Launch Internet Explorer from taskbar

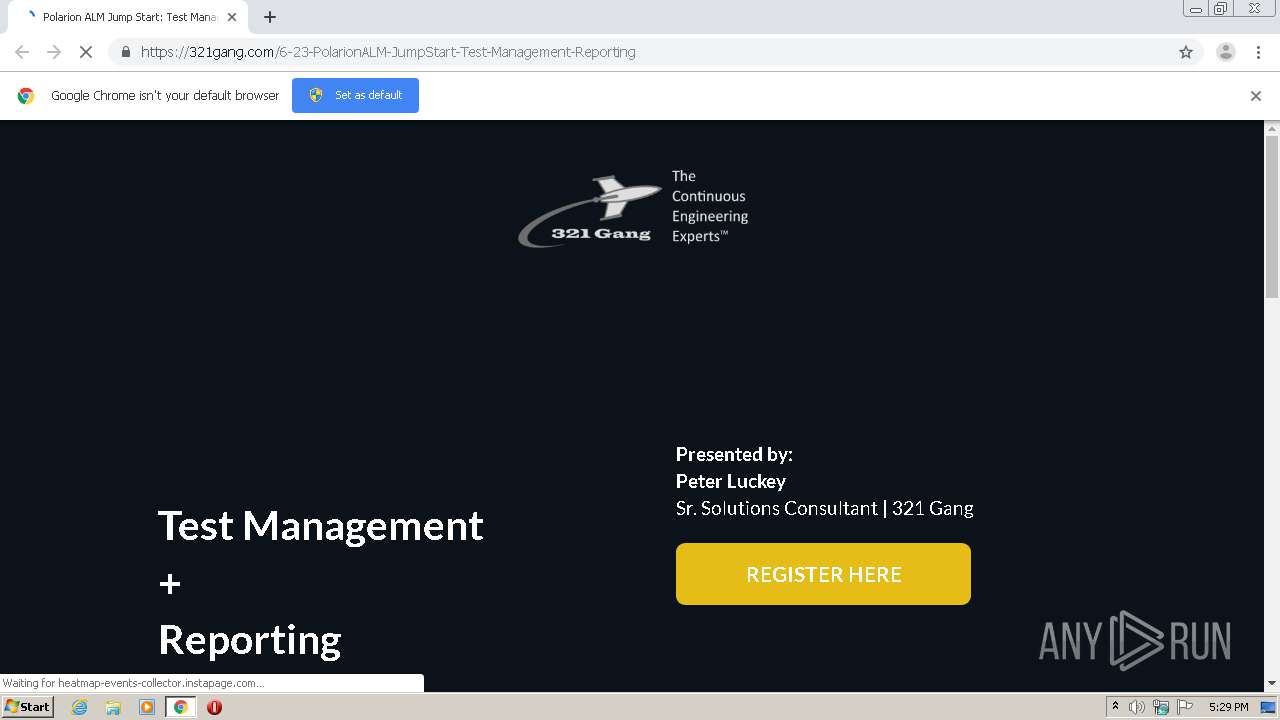pyautogui.click(x=79, y=707)
